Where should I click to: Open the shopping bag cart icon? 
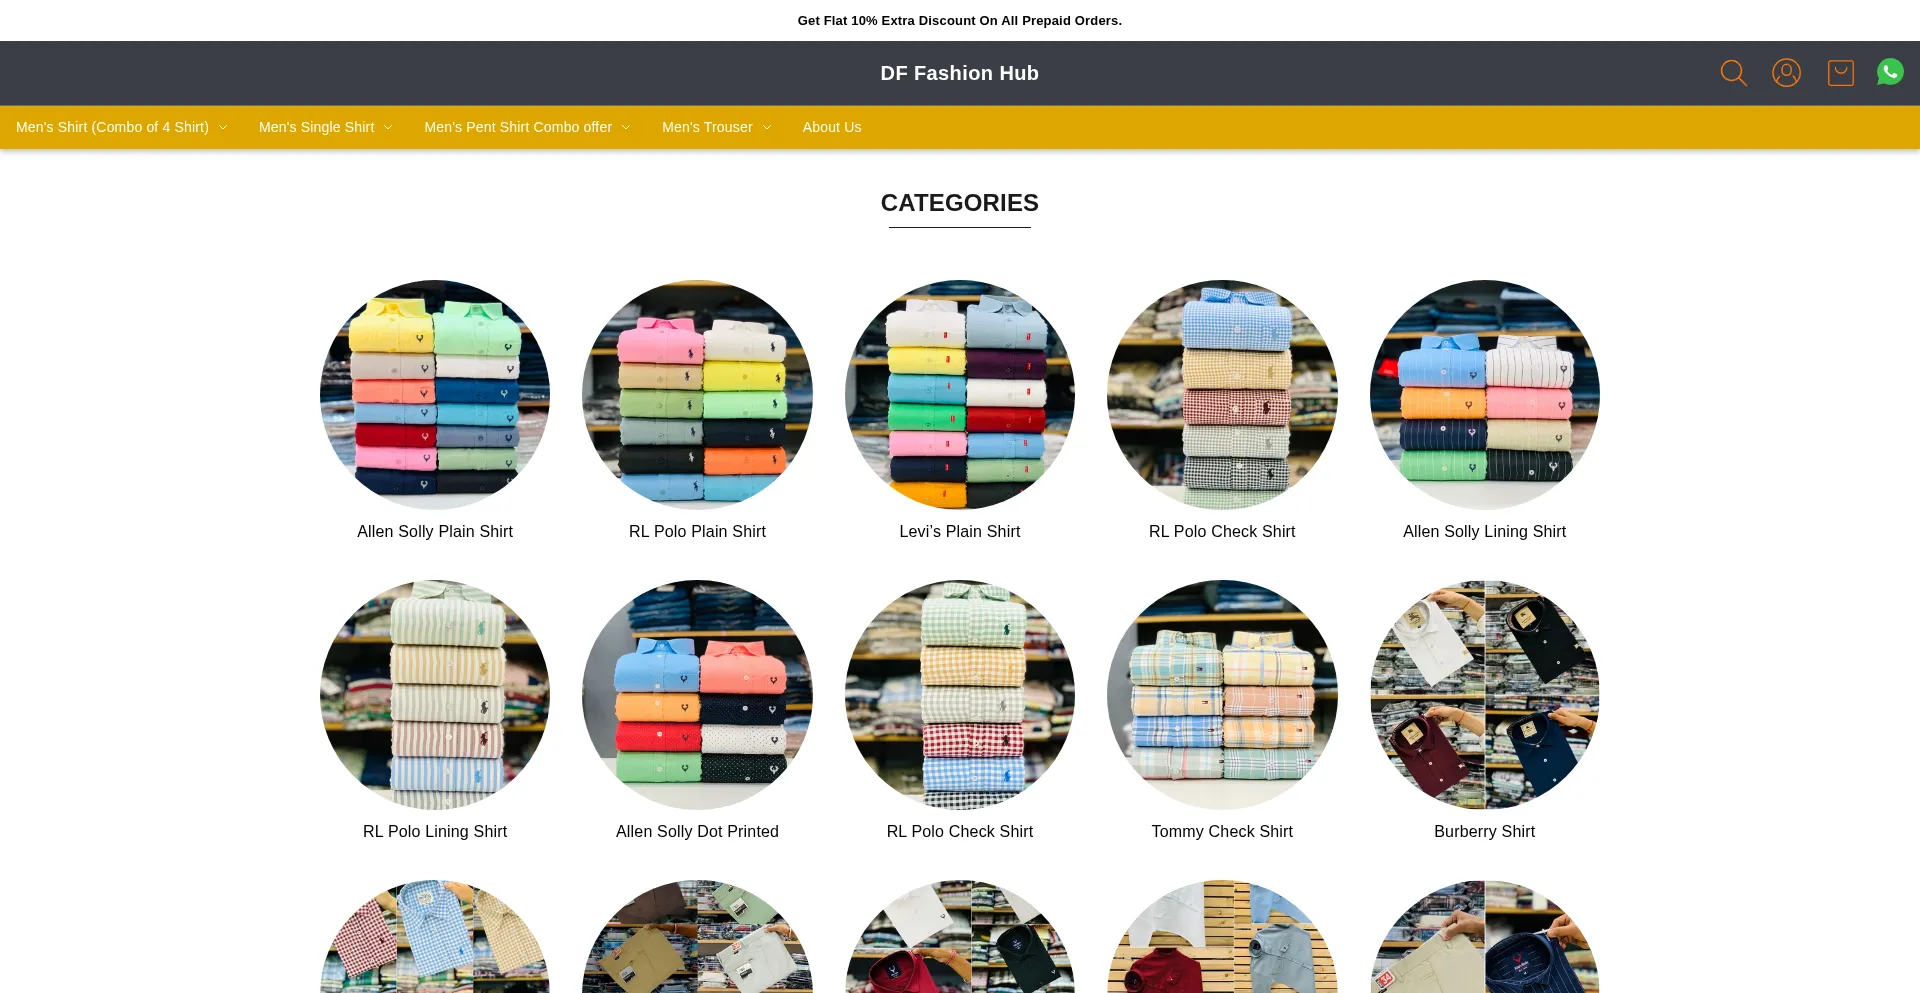coord(1840,73)
